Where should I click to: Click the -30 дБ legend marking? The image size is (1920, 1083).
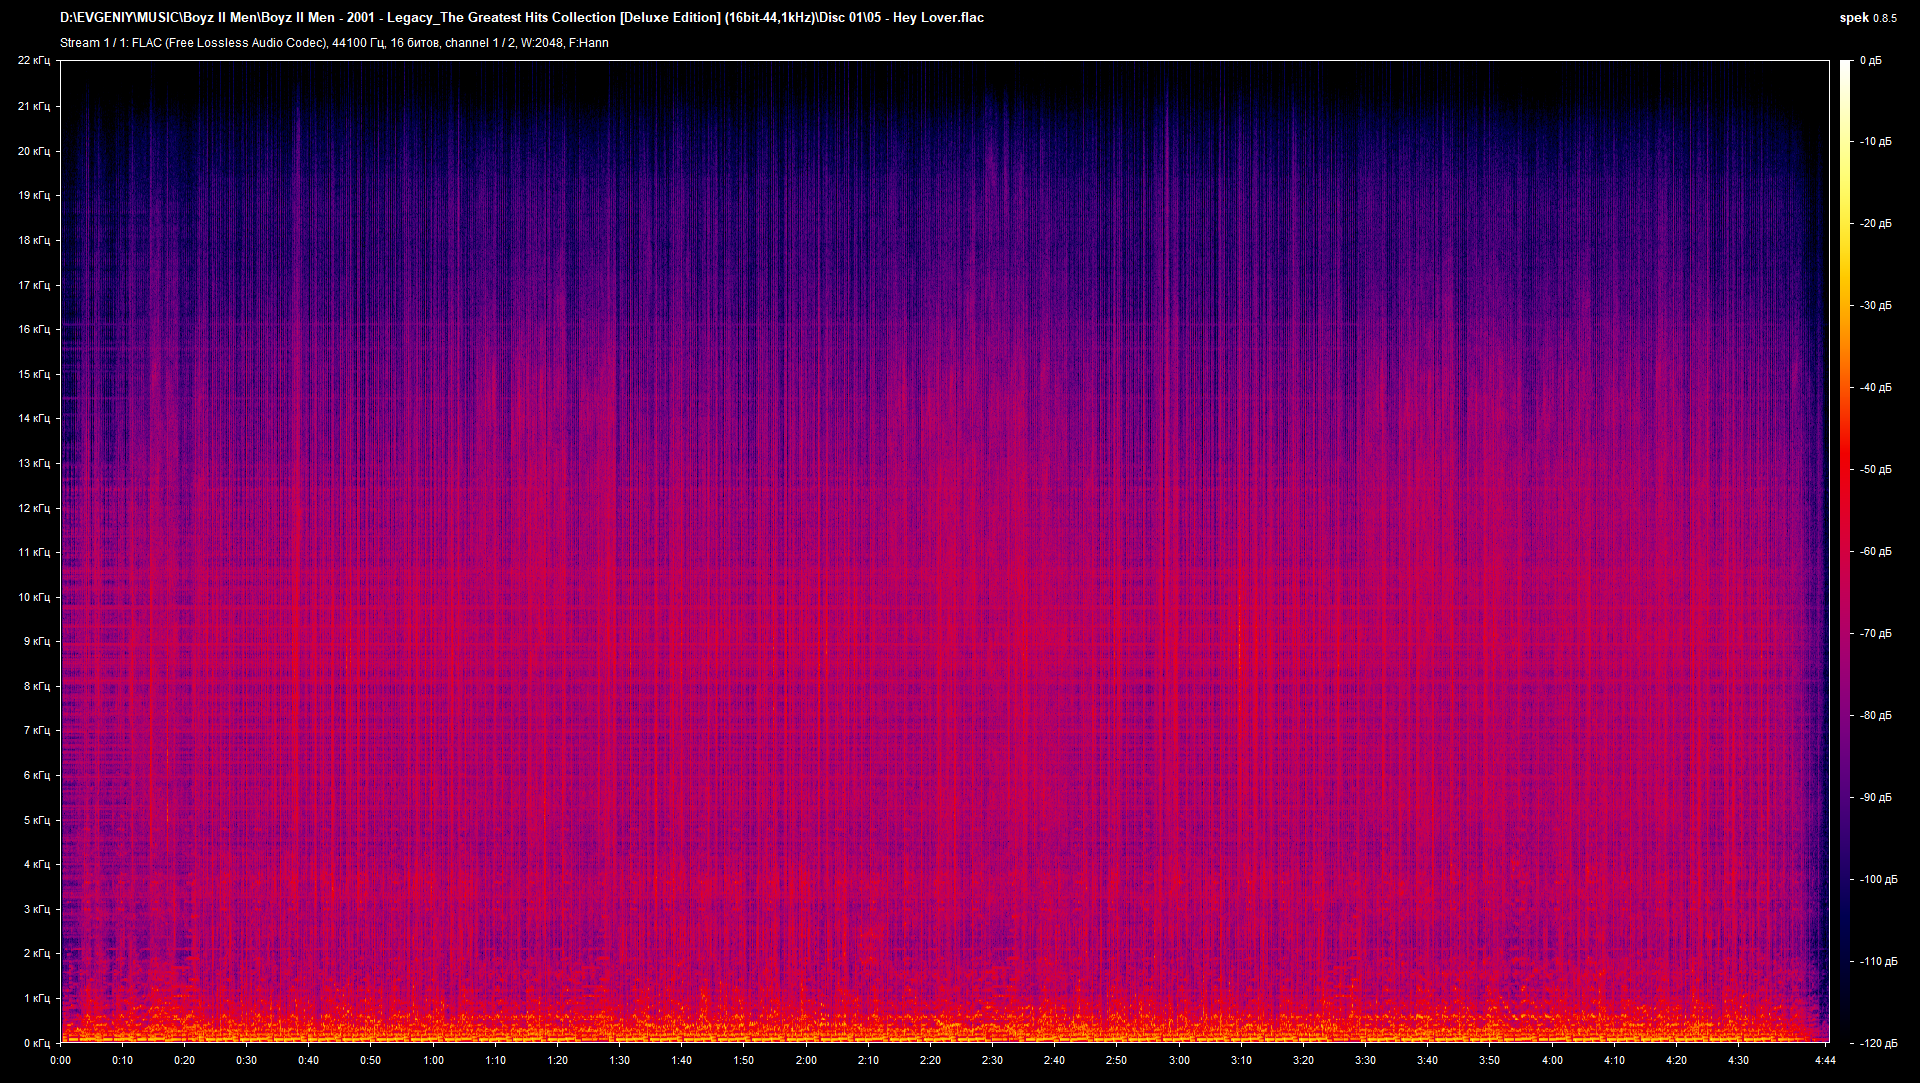coord(1875,303)
